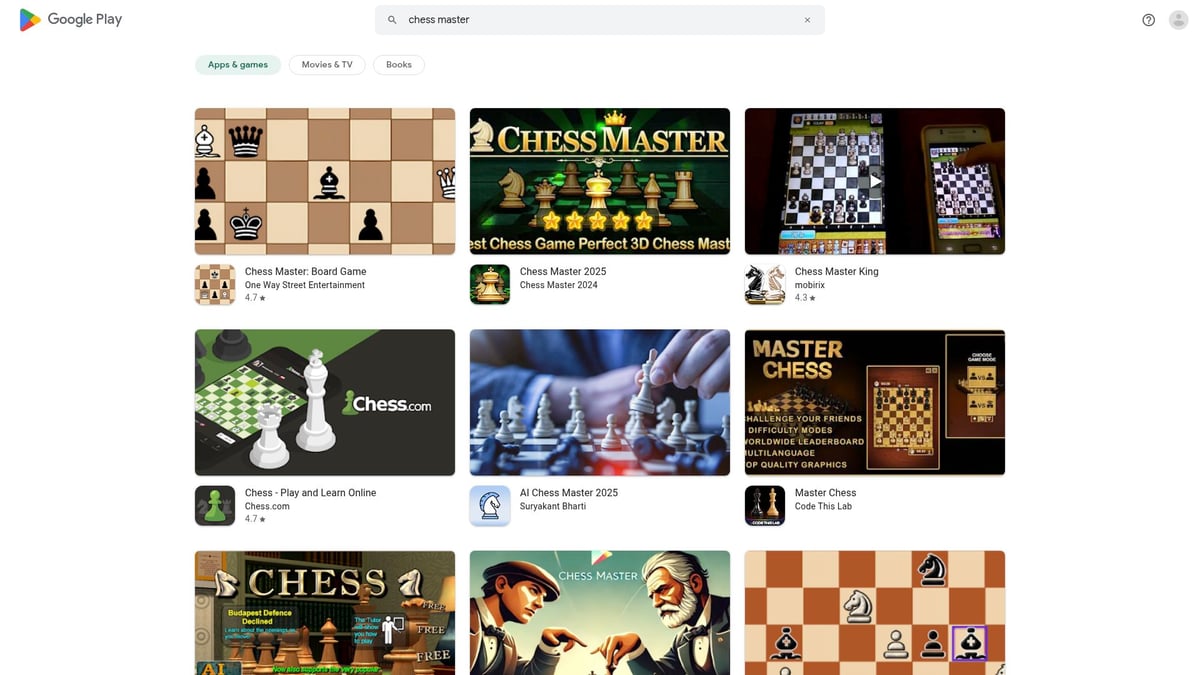Click the search magnifier icon

click(391, 19)
